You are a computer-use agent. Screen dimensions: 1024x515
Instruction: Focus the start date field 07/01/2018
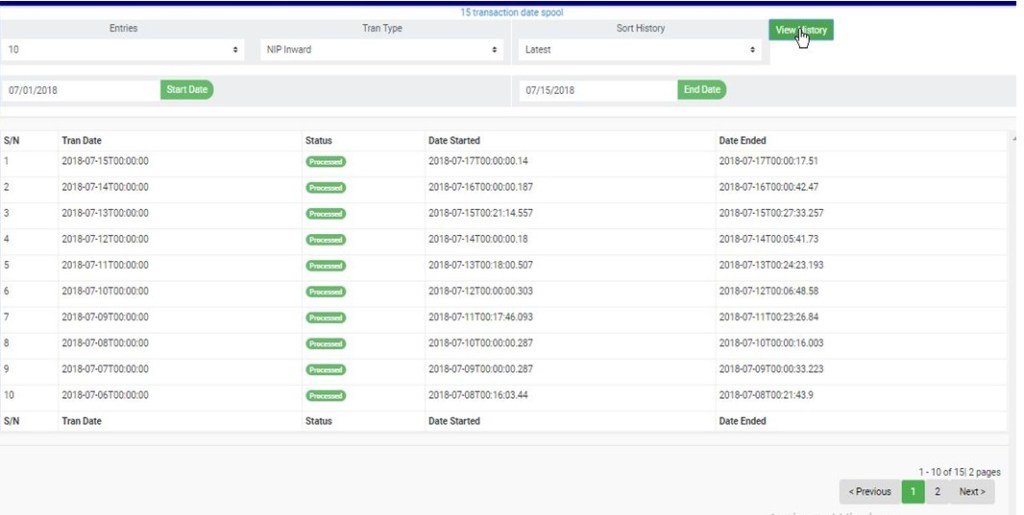pos(80,90)
